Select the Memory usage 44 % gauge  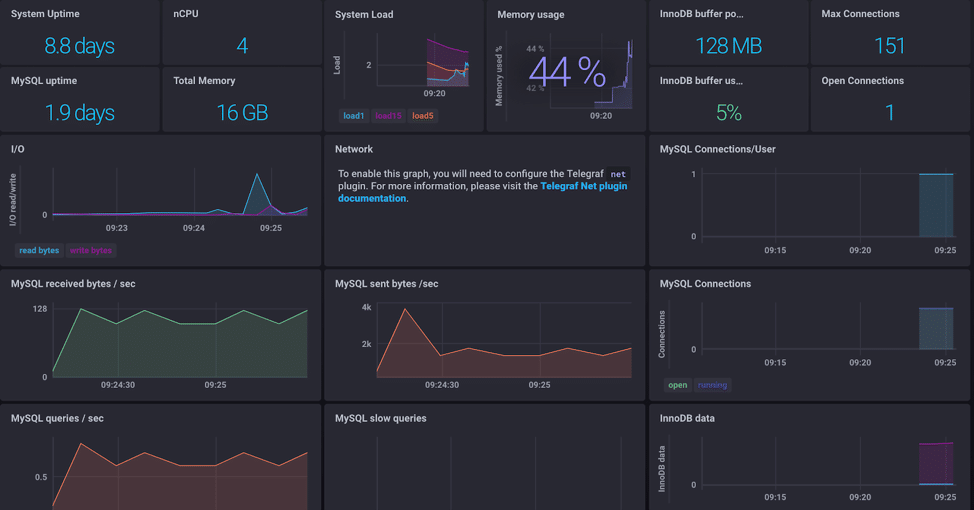pos(566,72)
